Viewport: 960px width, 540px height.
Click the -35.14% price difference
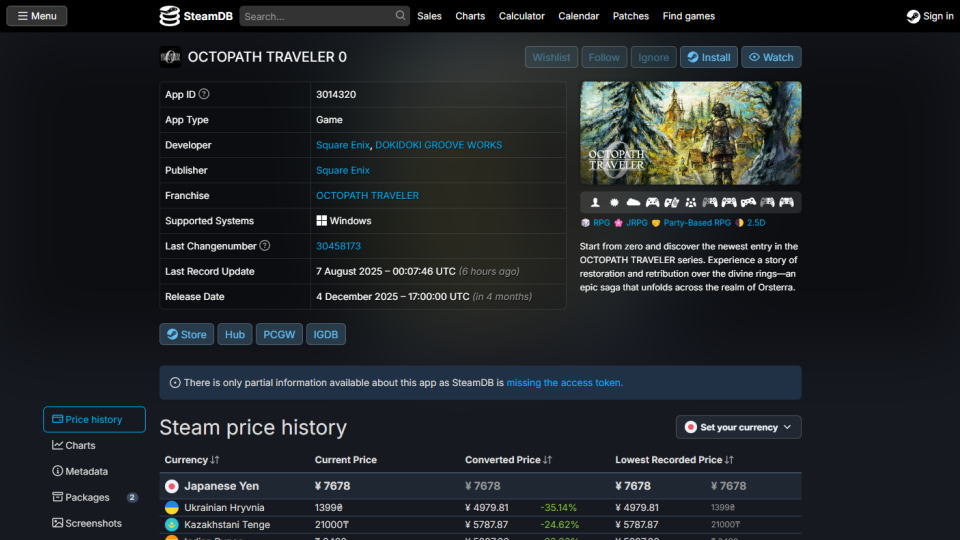pyautogui.click(x=558, y=508)
